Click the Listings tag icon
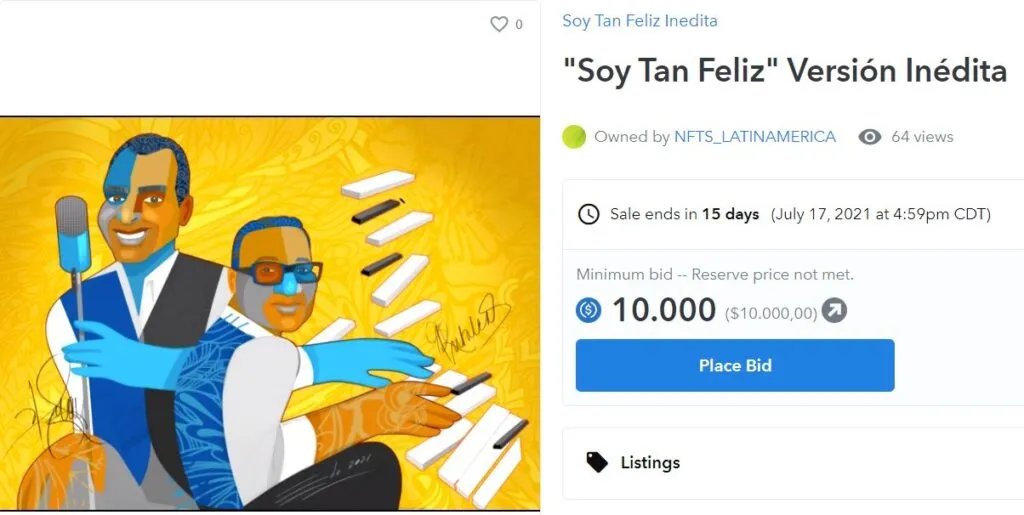 click(x=596, y=462)
